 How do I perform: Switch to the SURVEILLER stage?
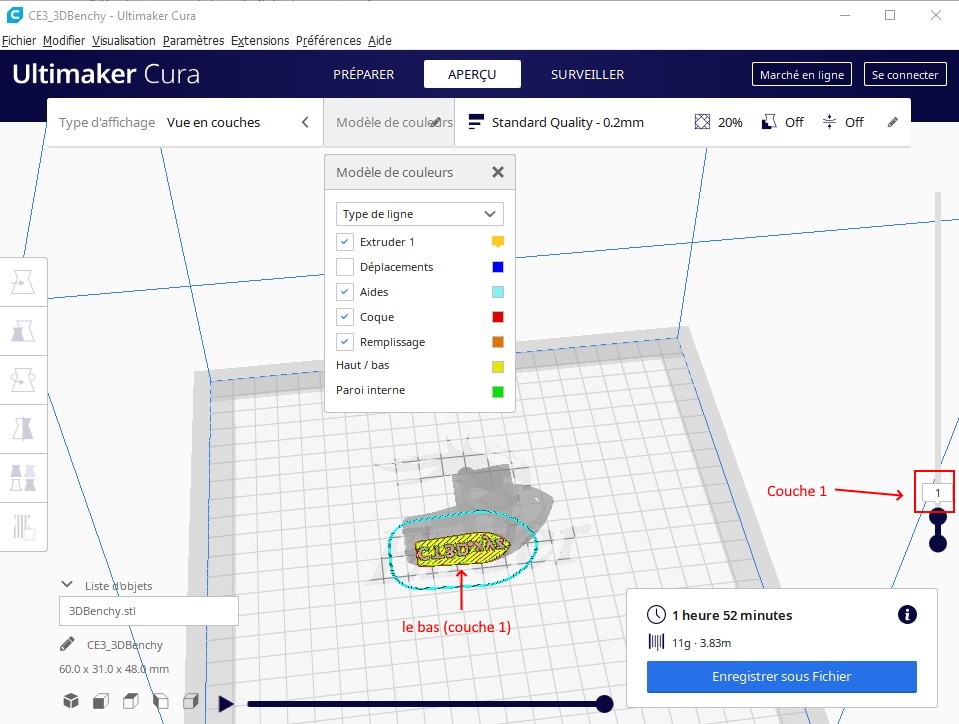[587, 74]
